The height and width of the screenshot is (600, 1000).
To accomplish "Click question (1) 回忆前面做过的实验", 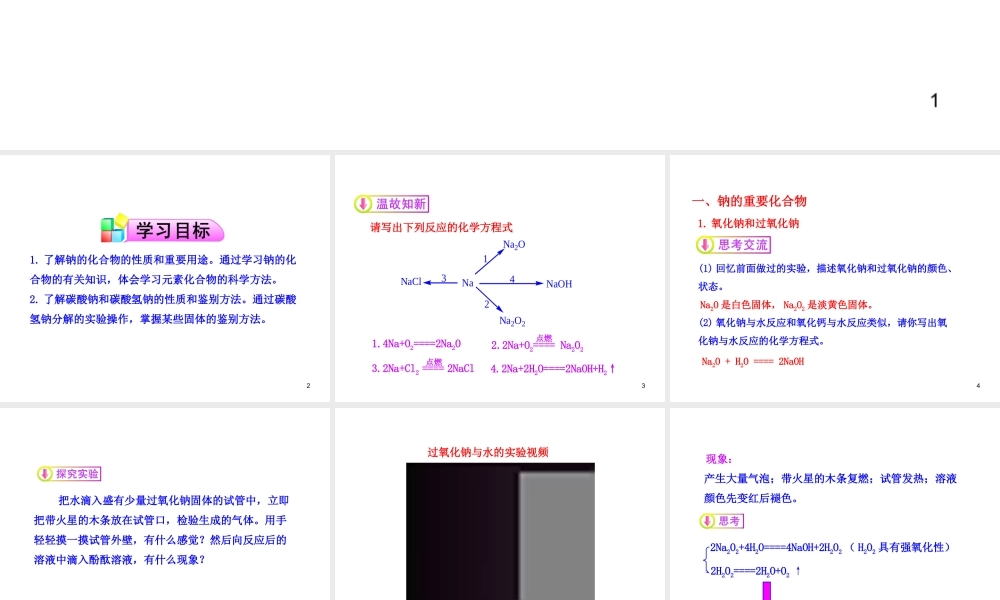I will pos(827,277).
